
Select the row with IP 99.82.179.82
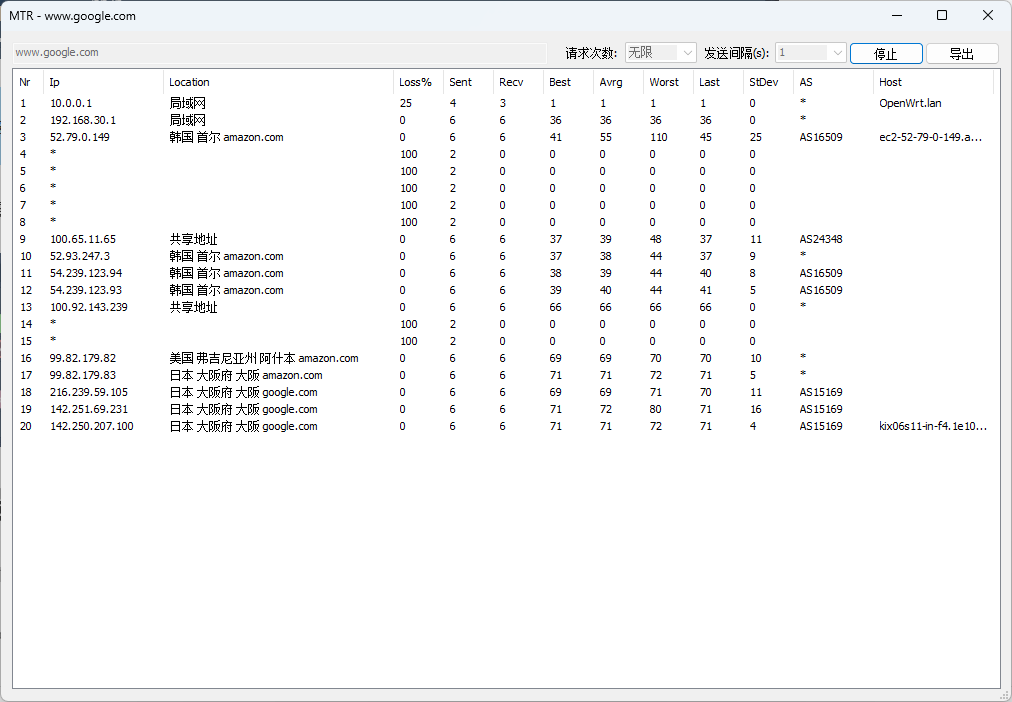pos(83,358)
